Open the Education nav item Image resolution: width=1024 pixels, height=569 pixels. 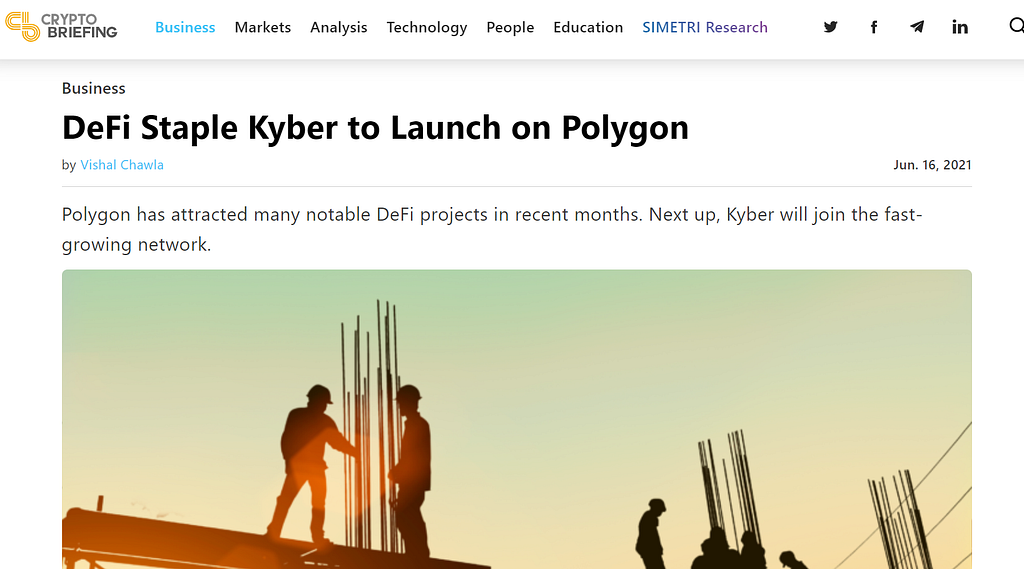[588, 27]
